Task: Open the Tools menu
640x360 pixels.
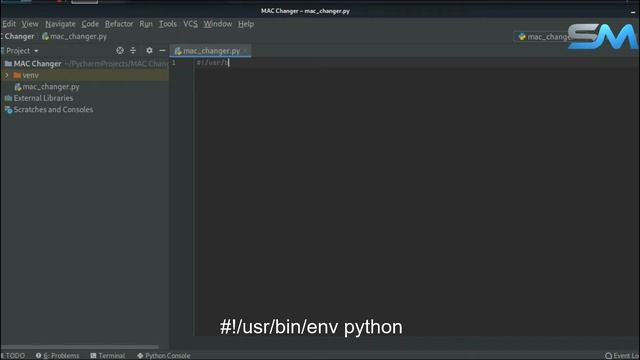Action: click(168, 24)
